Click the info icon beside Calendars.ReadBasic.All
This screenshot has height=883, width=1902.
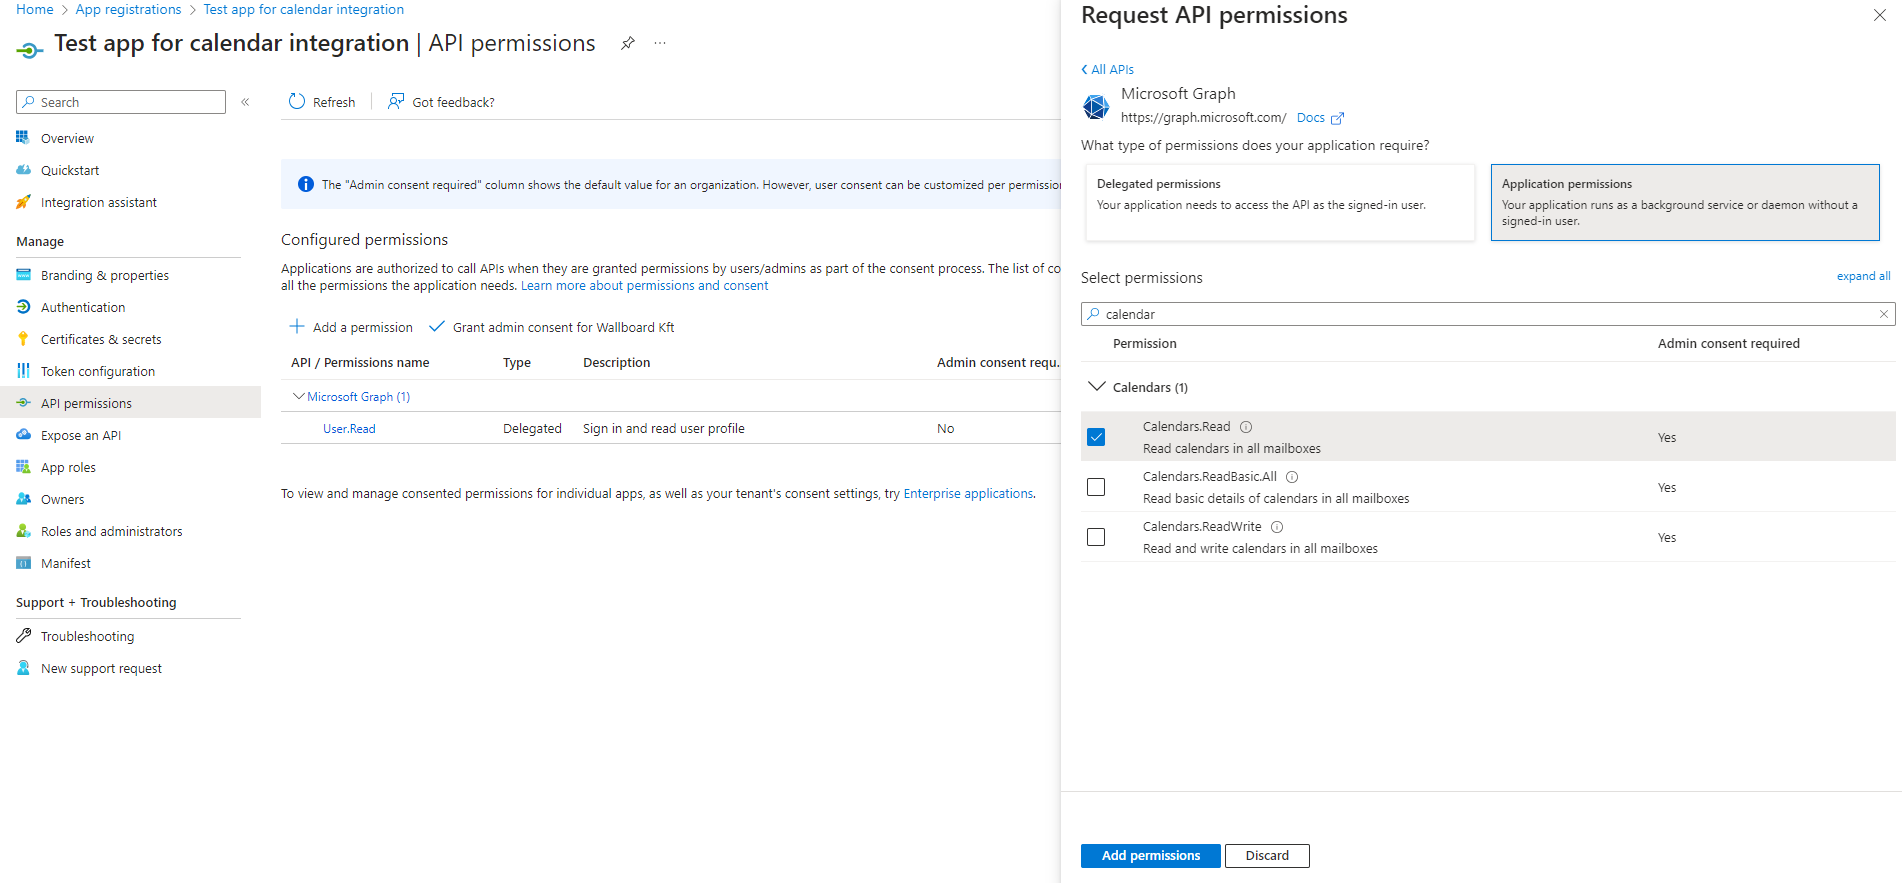coord(1292,477)
